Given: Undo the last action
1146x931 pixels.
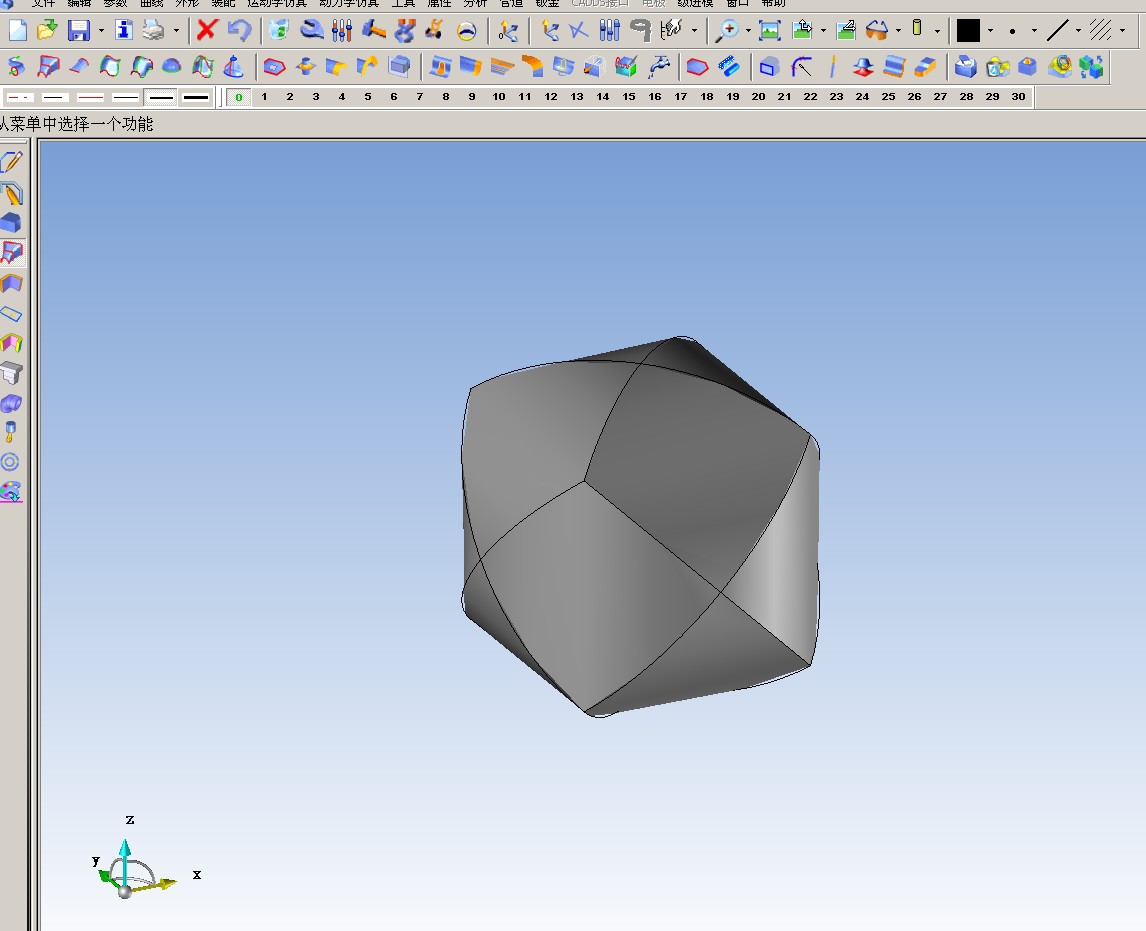Looking at the screenshot, I should tap(239, 30).
